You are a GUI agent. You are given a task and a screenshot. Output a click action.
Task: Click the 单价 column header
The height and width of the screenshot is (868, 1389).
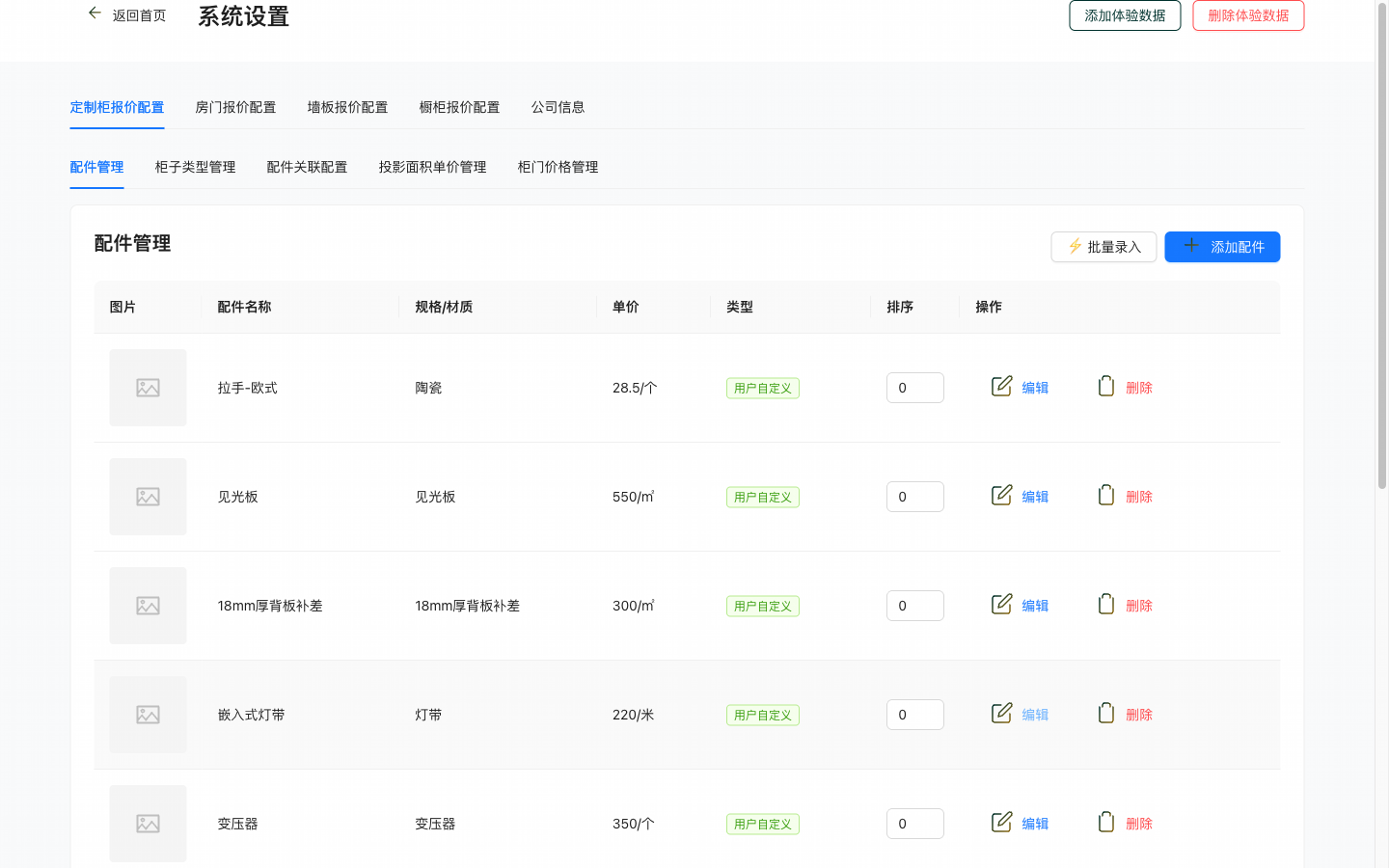point(625,307)
